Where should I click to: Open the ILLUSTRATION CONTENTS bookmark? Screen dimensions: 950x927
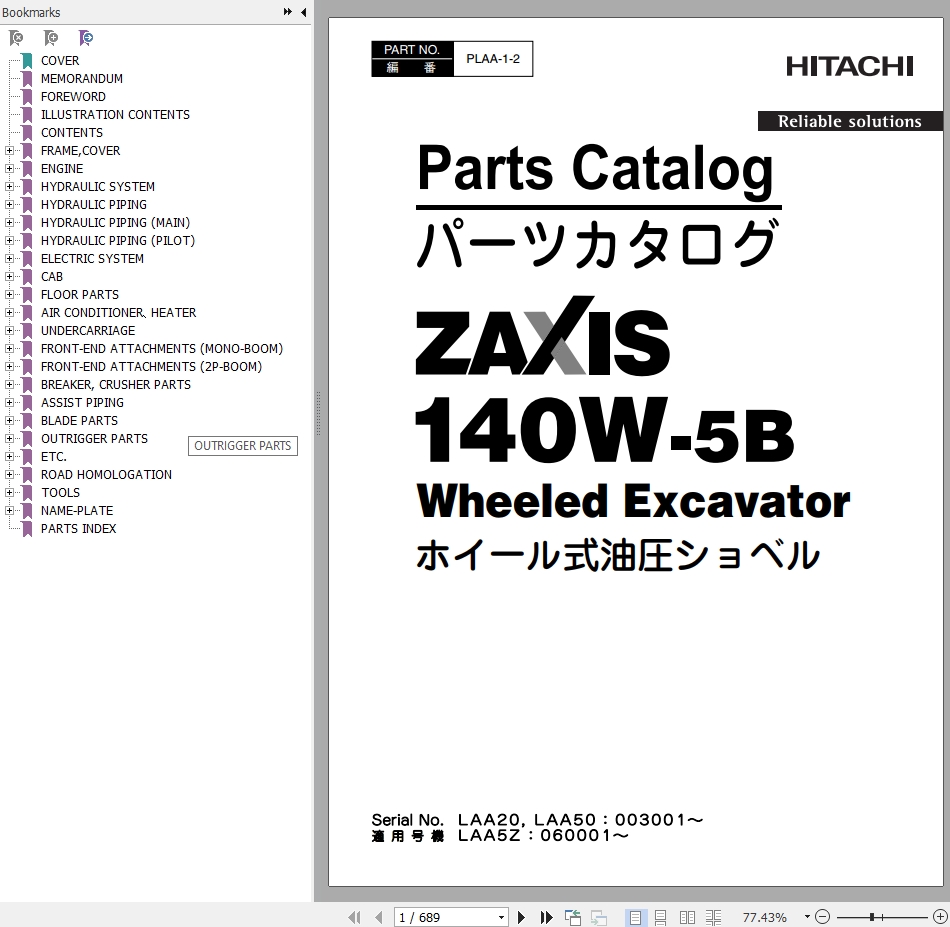(115, 115)
